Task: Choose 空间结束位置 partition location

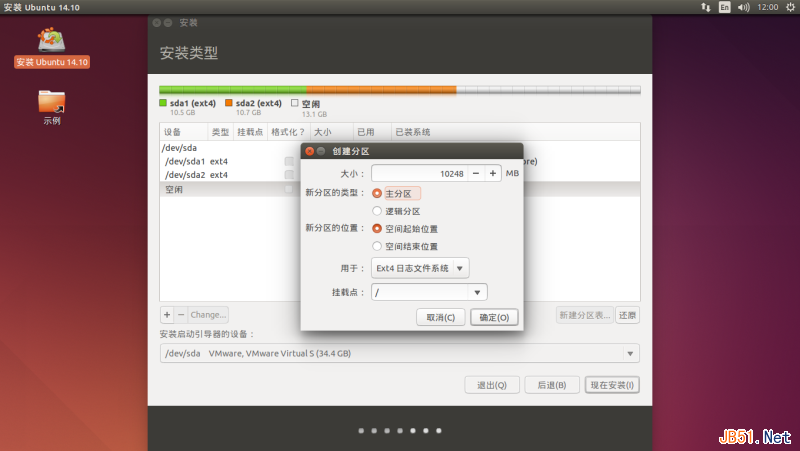Action: (x=405, y=246)
